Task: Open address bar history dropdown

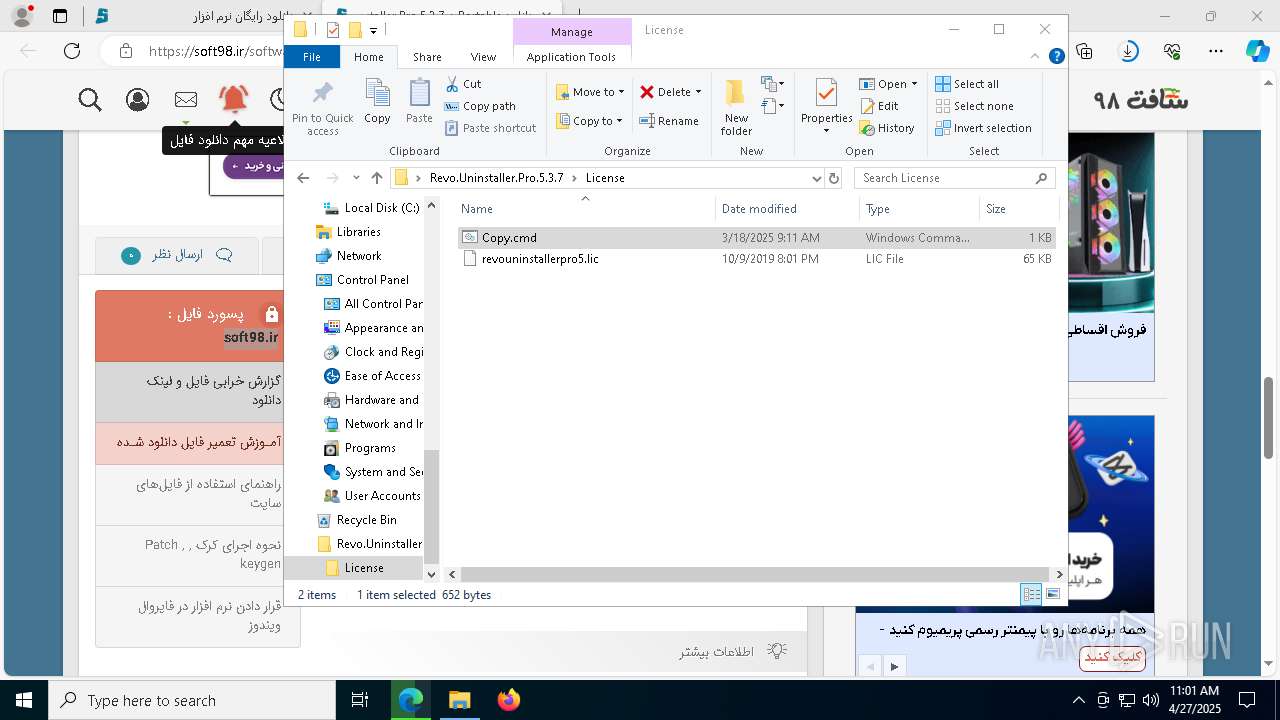Action: [817, 178]
